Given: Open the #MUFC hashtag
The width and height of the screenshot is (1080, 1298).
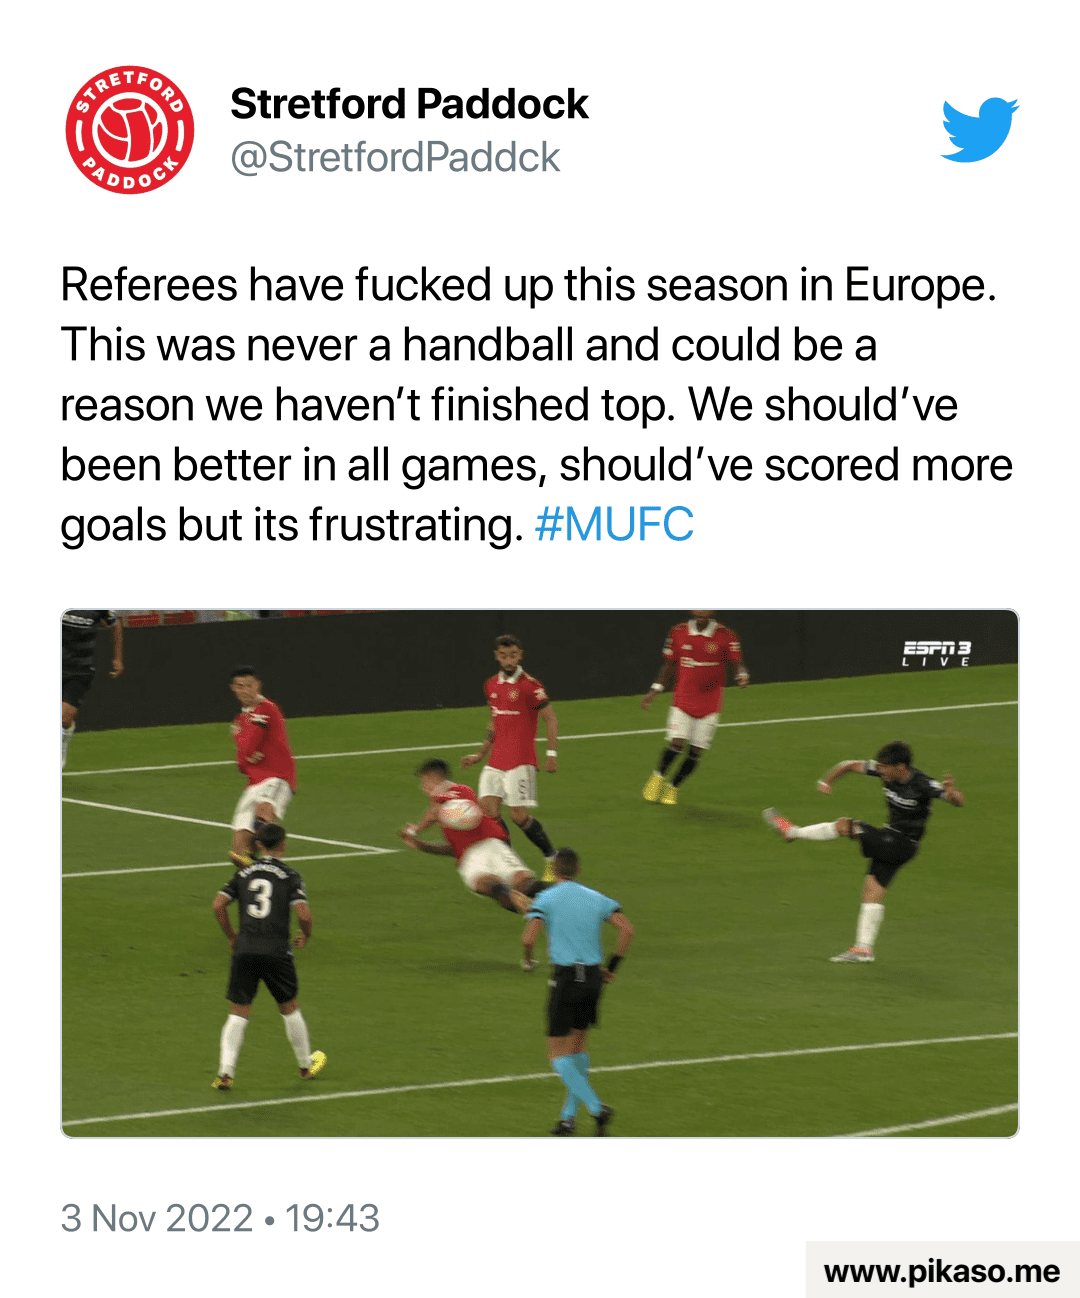Looking at the screenshot, I should (x=614, y=525).
